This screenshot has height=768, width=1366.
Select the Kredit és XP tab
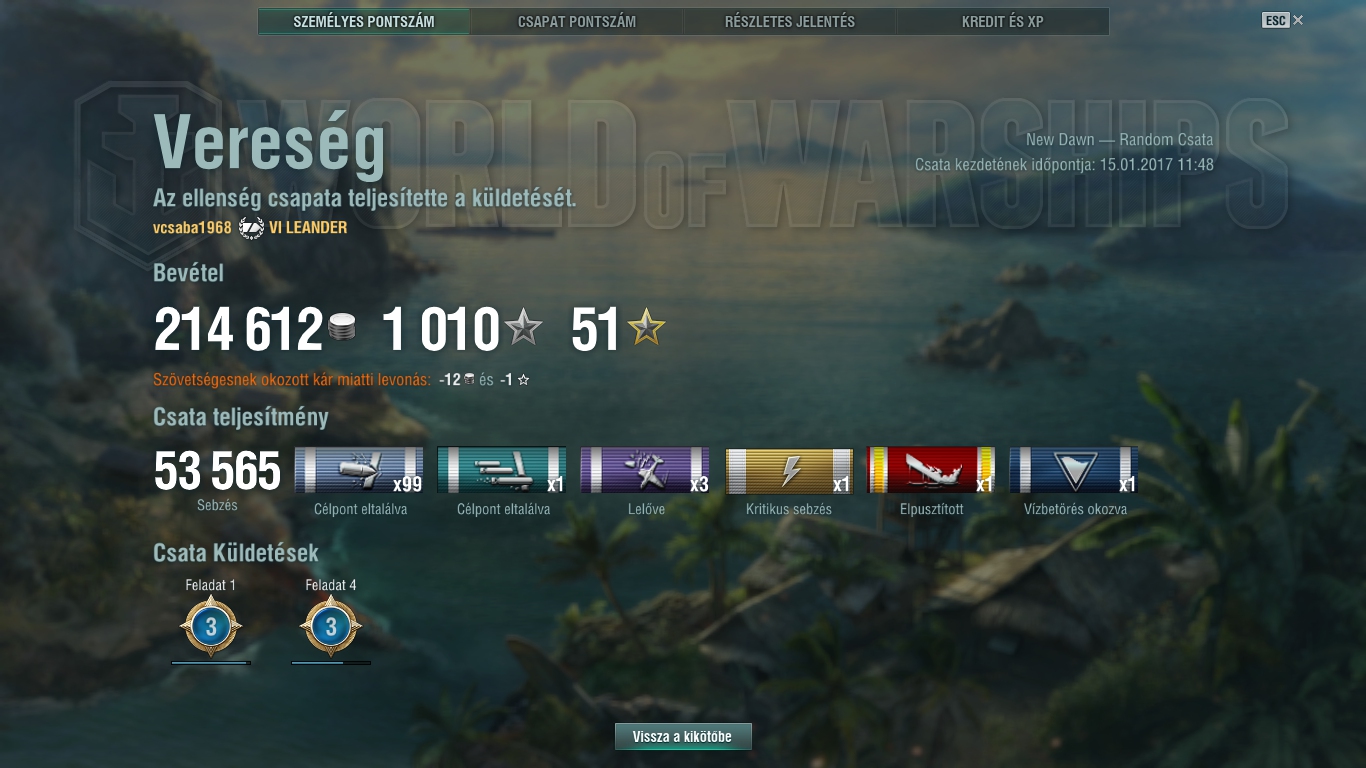(x=1003, y=21)
